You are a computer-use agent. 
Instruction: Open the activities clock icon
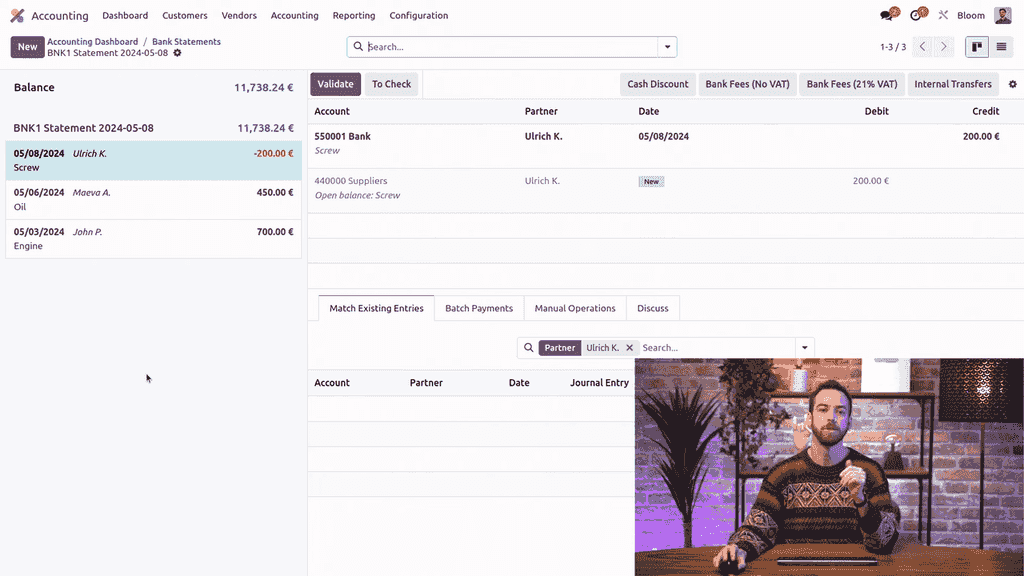click(x=918, y=15)
